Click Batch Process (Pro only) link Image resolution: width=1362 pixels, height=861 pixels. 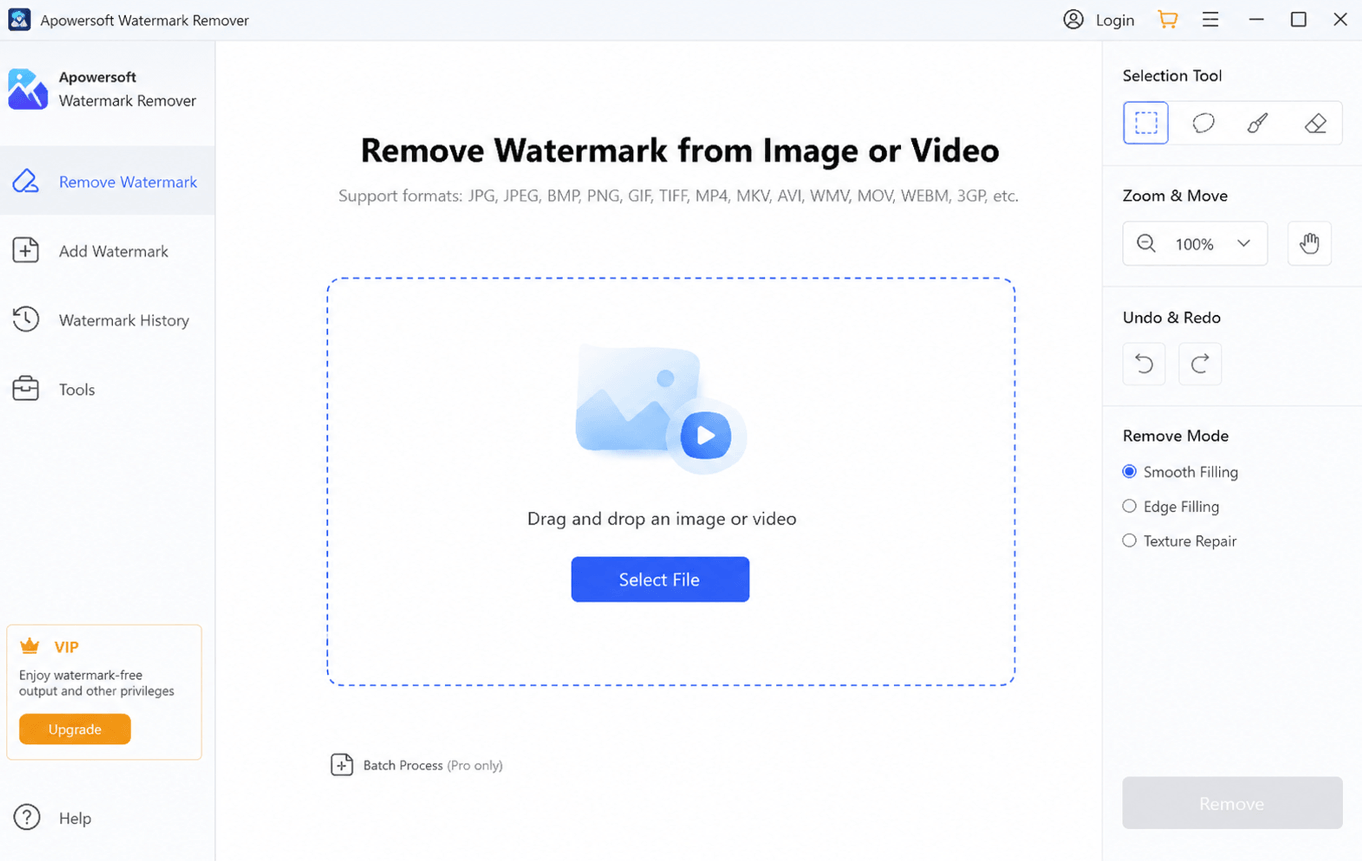click(x=432, y=765)
